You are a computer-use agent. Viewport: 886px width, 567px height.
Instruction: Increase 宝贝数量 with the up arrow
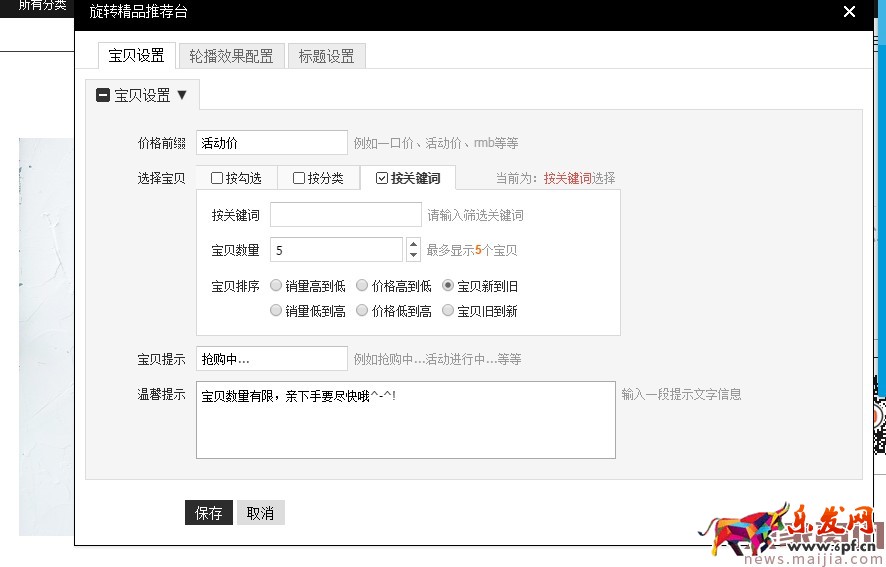414,244
